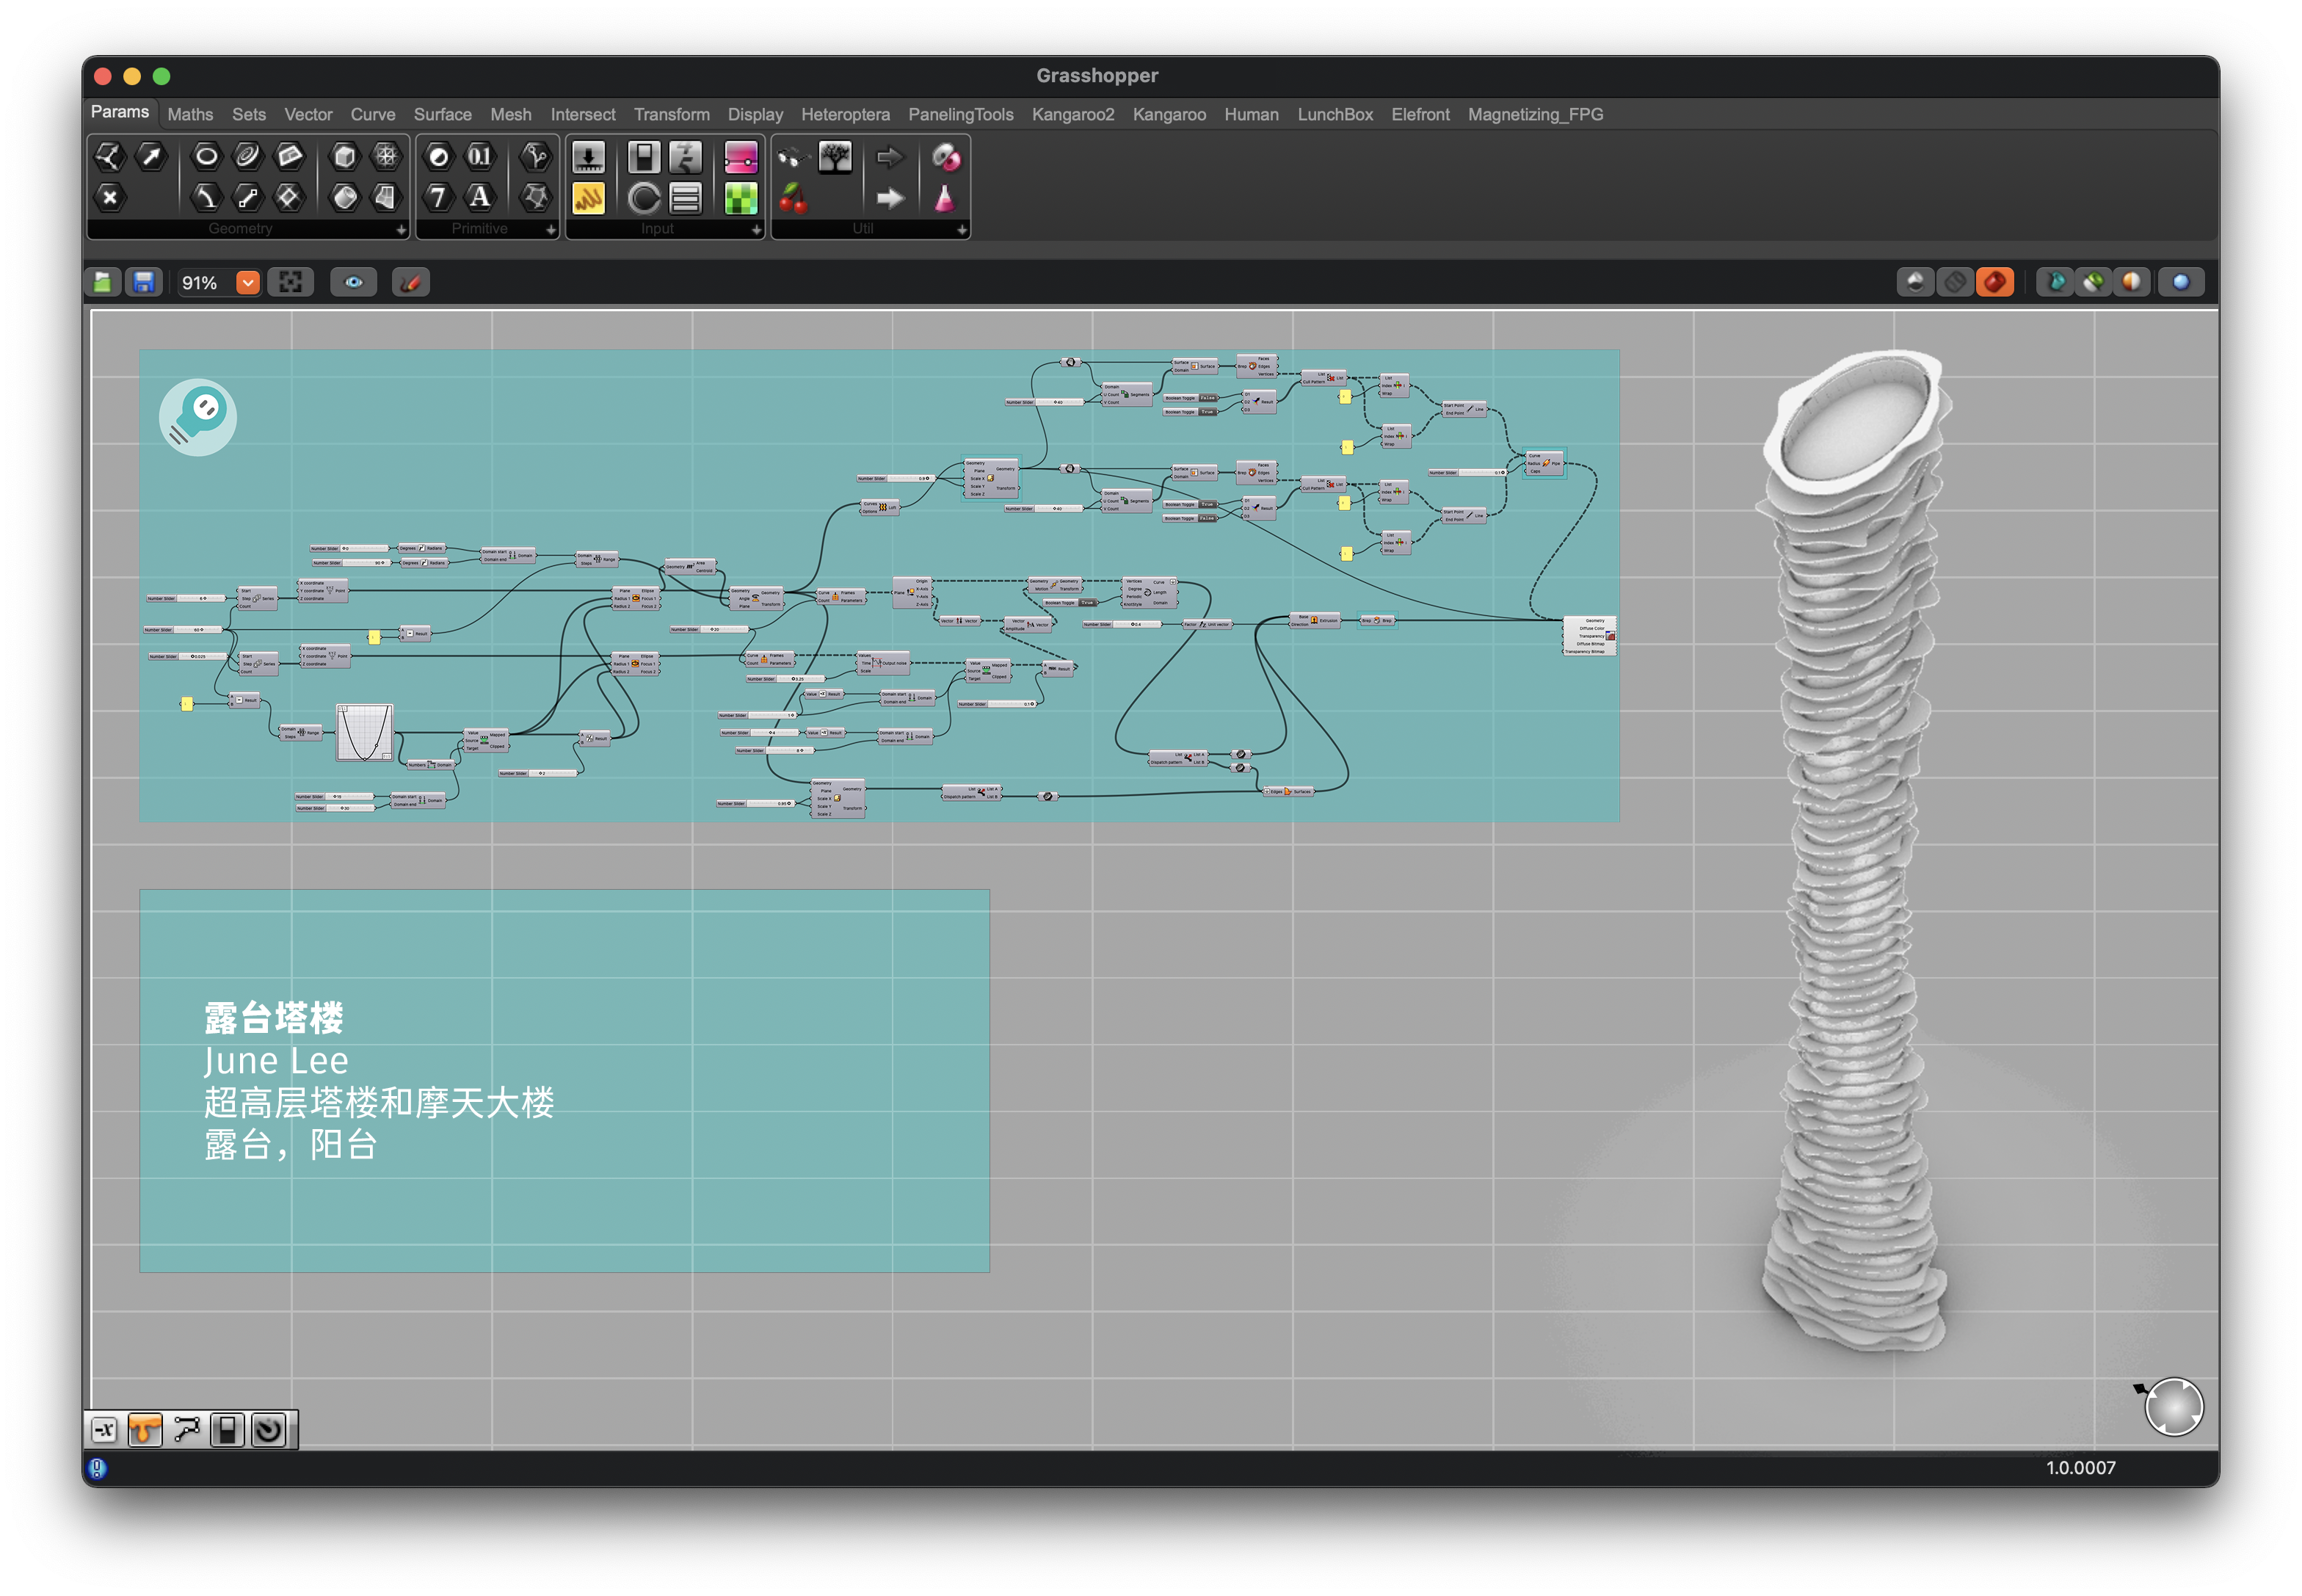Viewport: 2302px width, 1596px height.
Task: Open the zoom percentage dropdown arrow
Action: click(248, 283)
